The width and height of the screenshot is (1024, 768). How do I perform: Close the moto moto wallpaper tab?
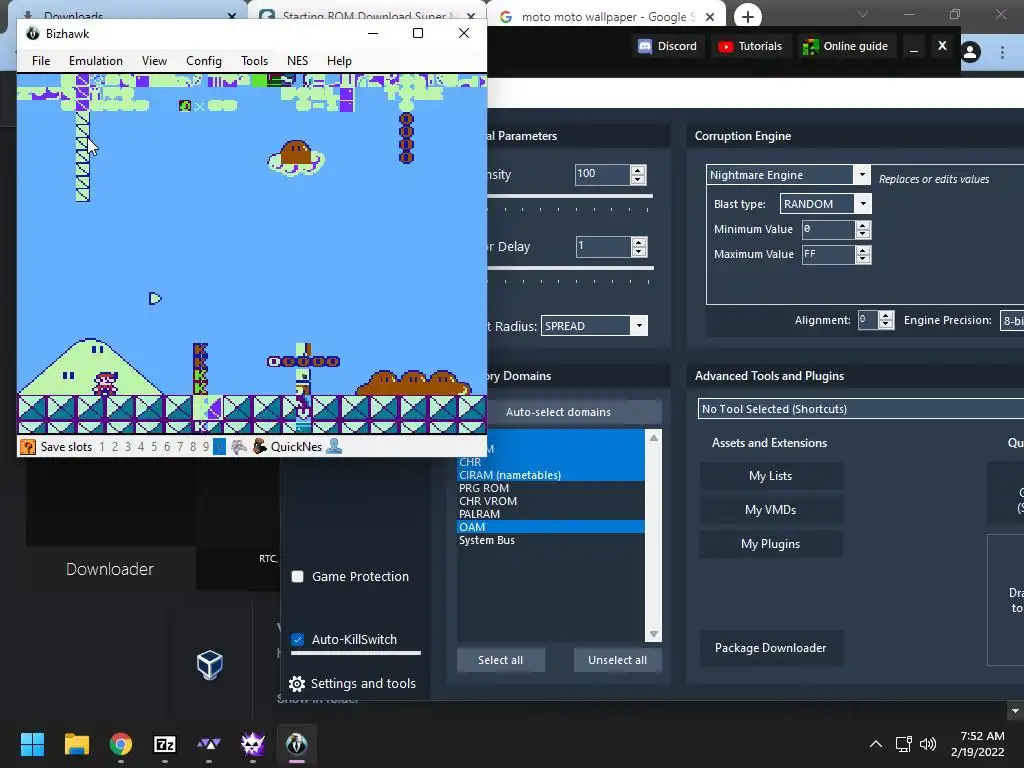coord(710,17)
